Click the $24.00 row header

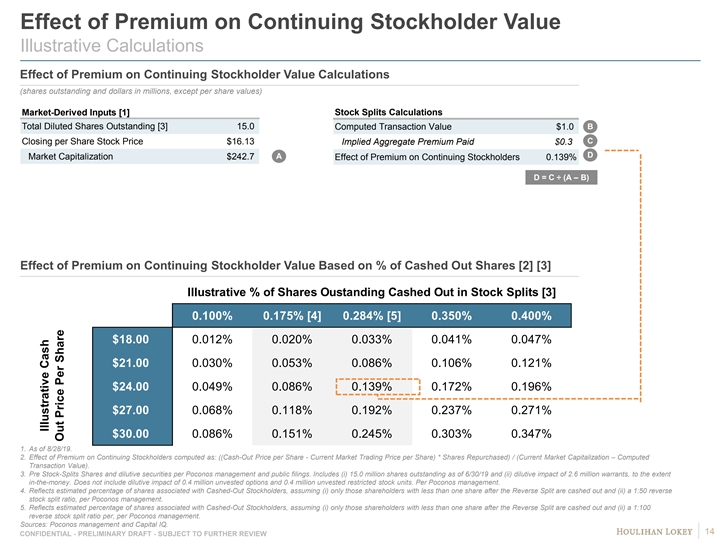131,387
